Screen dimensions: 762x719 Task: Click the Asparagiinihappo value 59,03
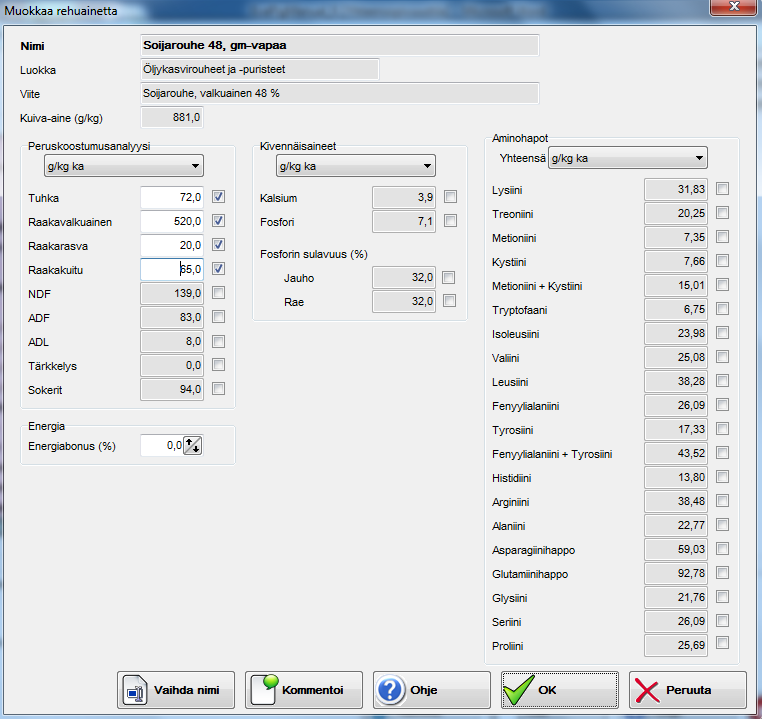pyautogui.click(x=676, y=549)
